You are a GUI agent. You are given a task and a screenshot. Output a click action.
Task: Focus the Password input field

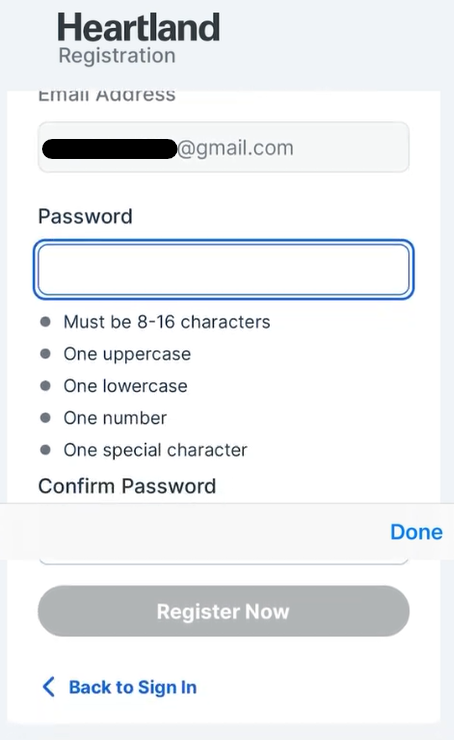(224, 269)
